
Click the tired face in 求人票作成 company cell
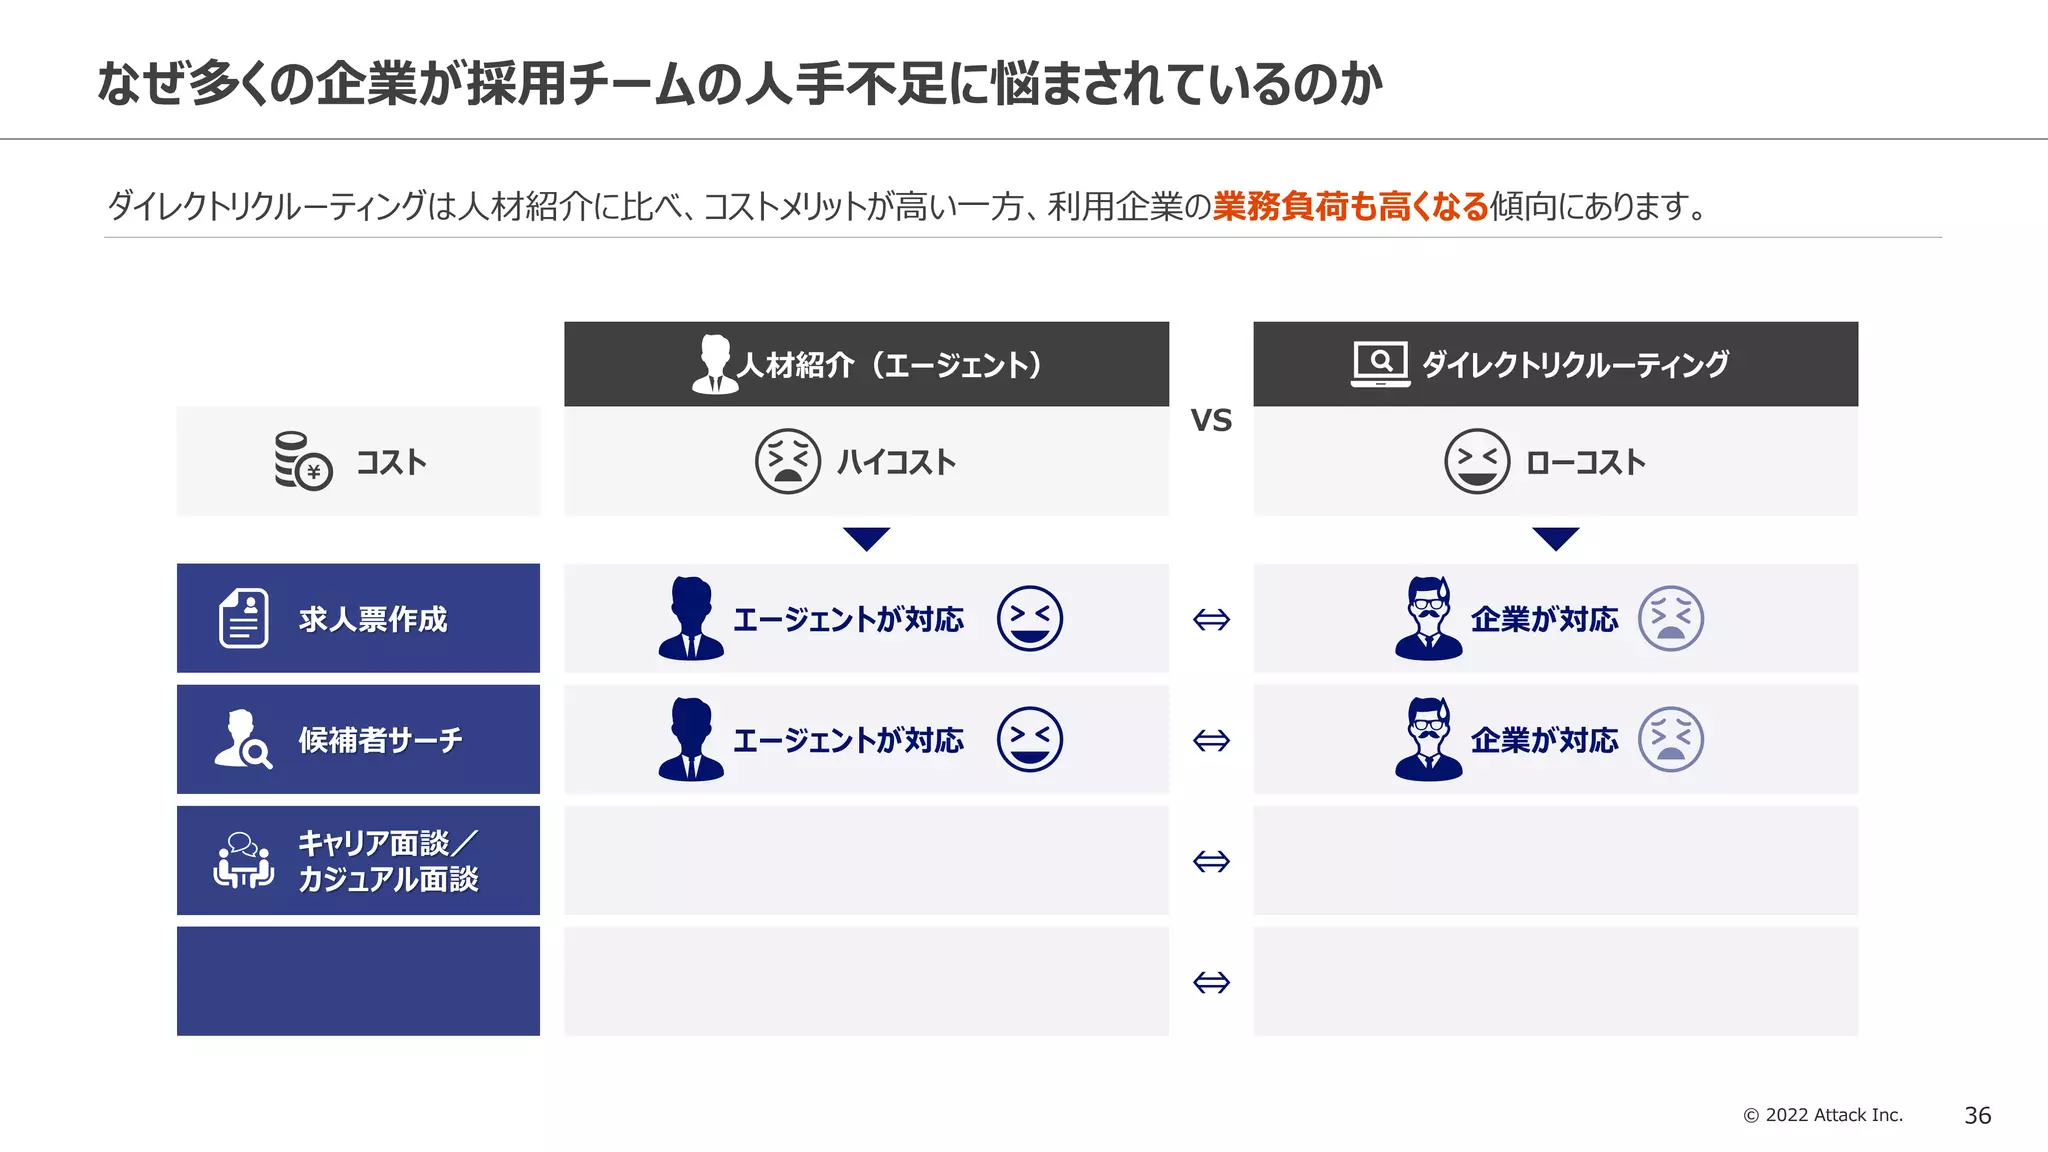coord(1671,618)
